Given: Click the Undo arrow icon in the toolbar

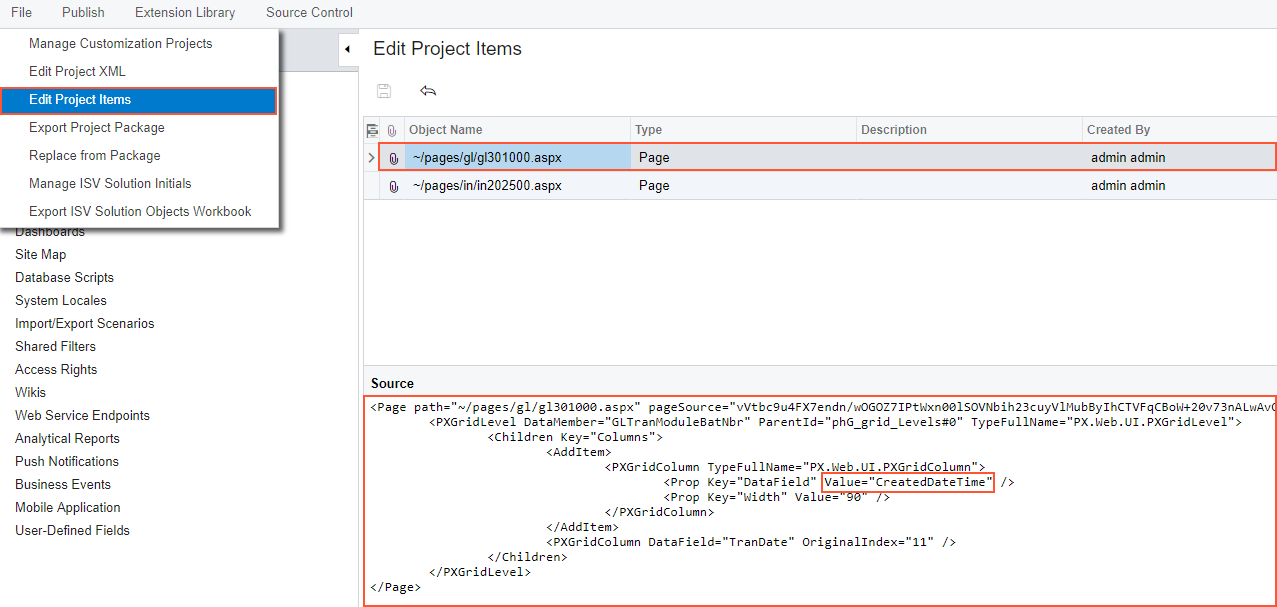Looking at the screenshot, I should (x=428, y=91).
